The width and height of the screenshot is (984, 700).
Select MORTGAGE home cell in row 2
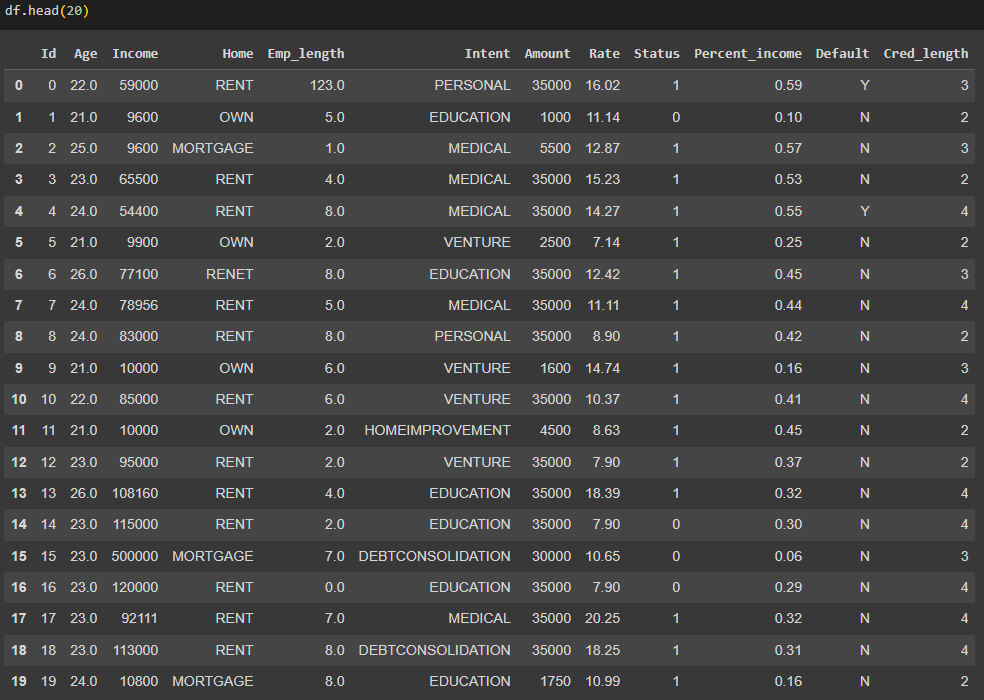[x=213, y=148]
